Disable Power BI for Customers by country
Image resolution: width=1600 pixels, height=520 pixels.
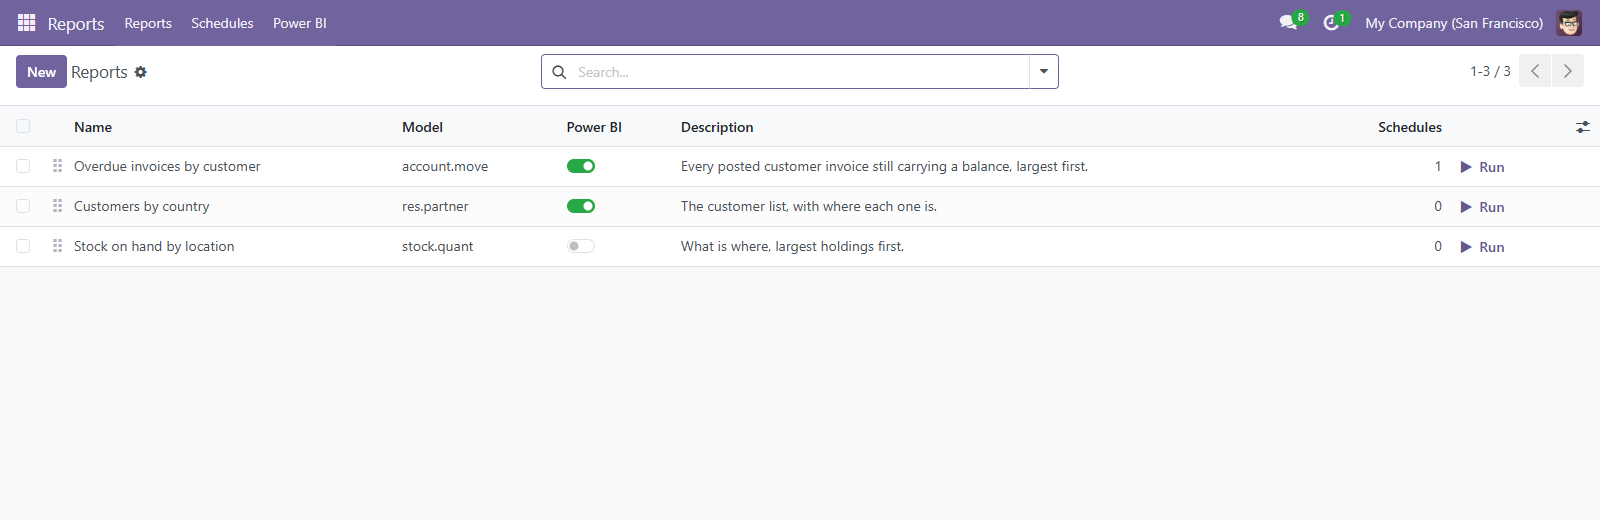click(581, 206)
